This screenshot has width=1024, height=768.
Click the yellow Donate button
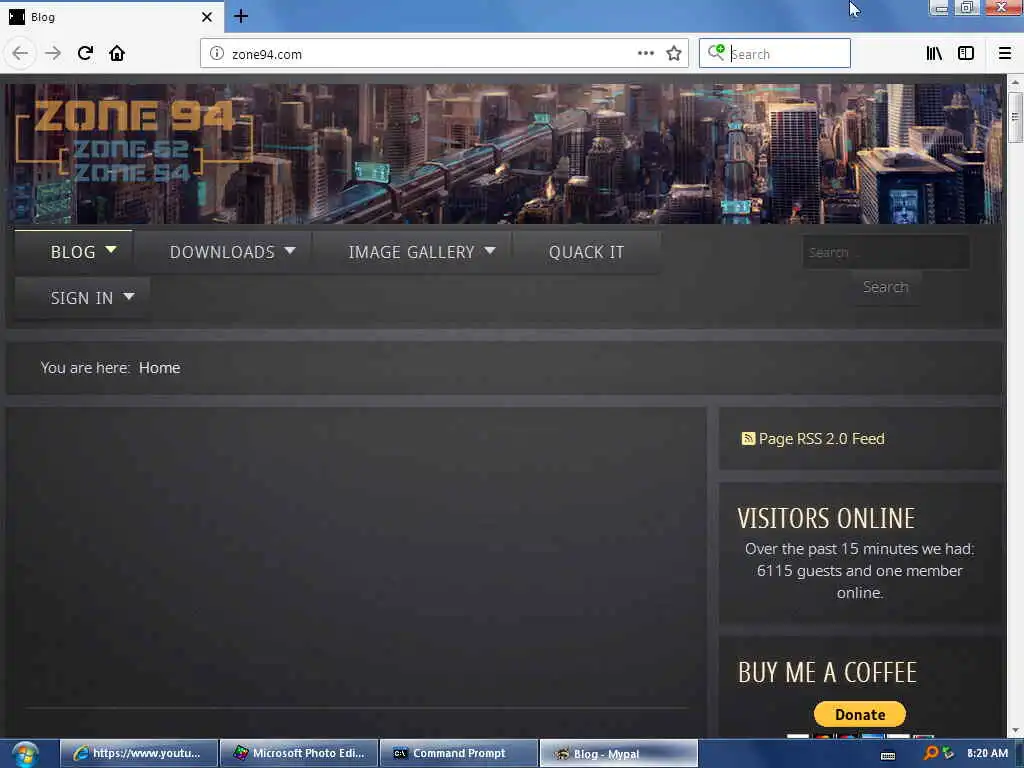click(859, 714)
